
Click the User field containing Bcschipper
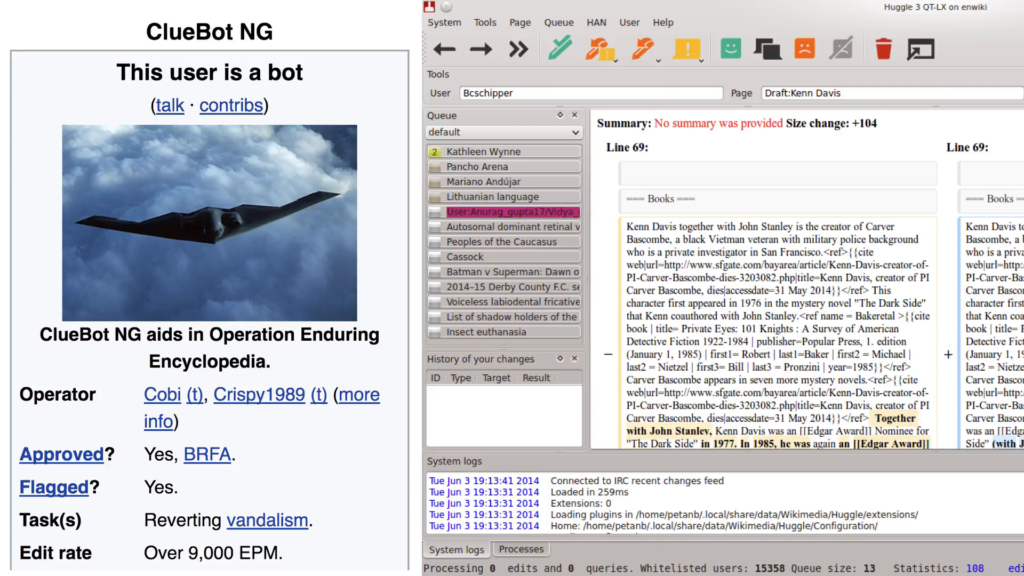tap(591, 93)
